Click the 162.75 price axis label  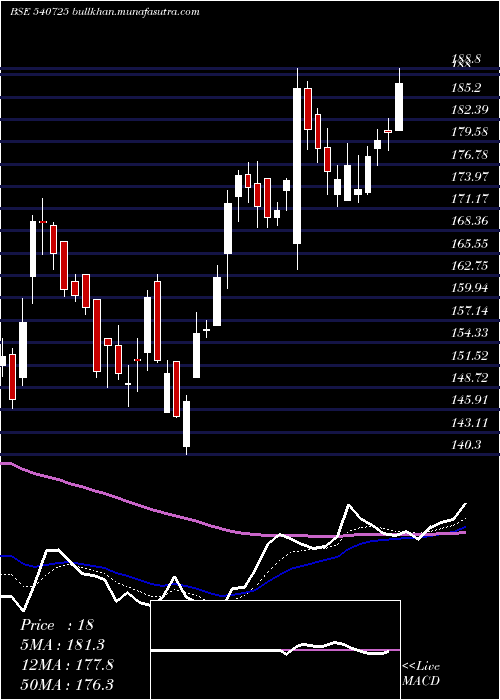[470, 266]
